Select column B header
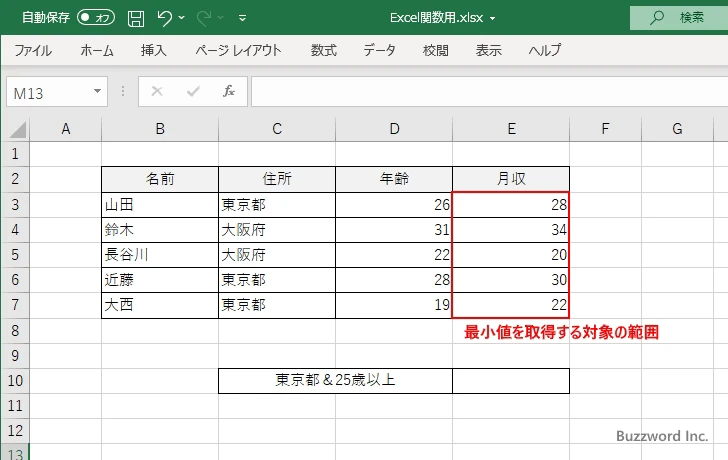The image size is (728, 460). pyautogui.click(x=160, y=129)
